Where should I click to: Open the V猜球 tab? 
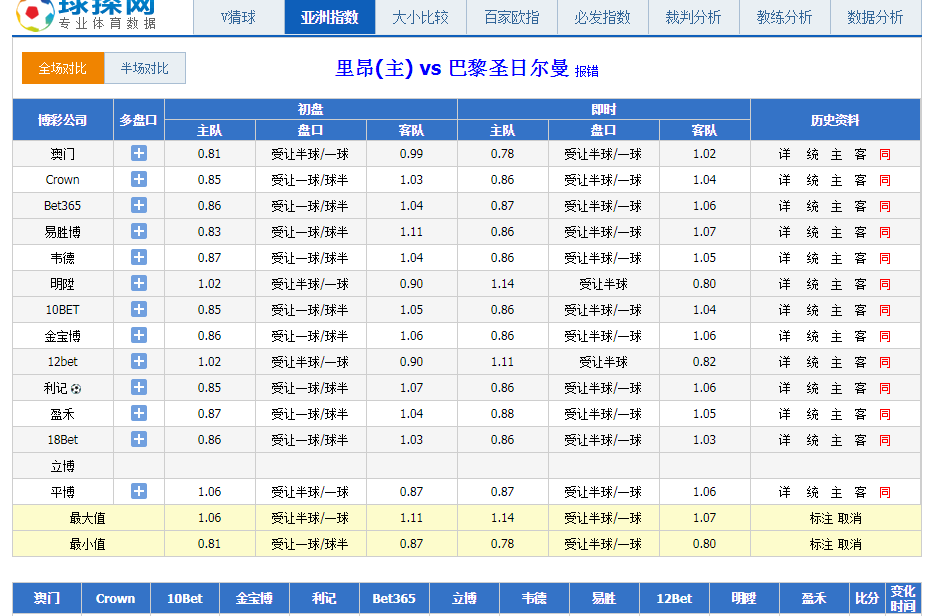click(x=239, y=17)
